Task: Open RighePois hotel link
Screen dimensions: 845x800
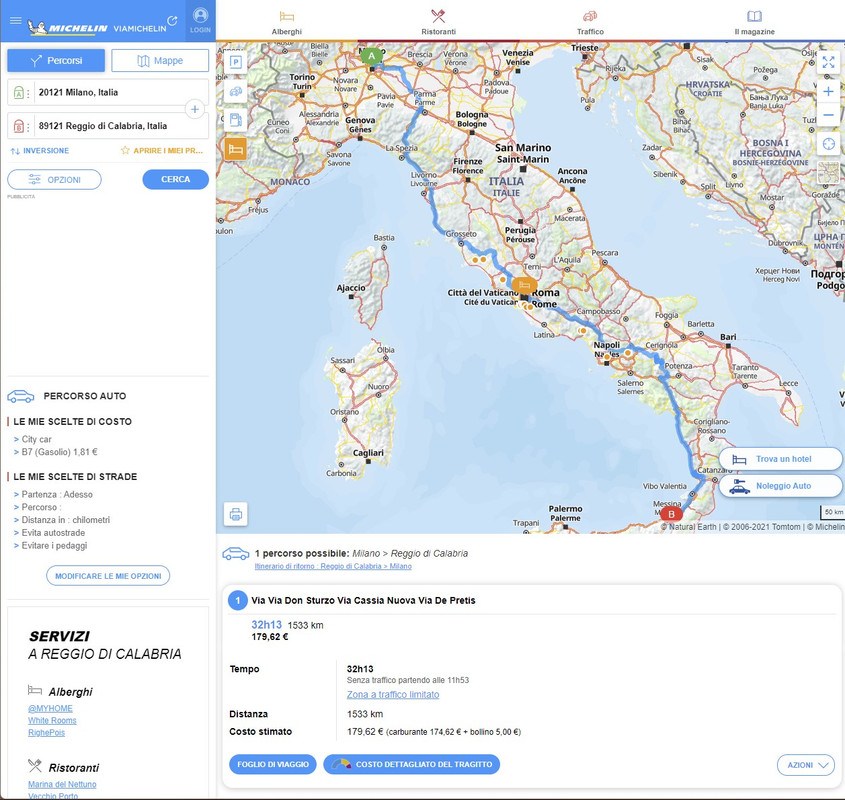Action: [x=46, y=733]
